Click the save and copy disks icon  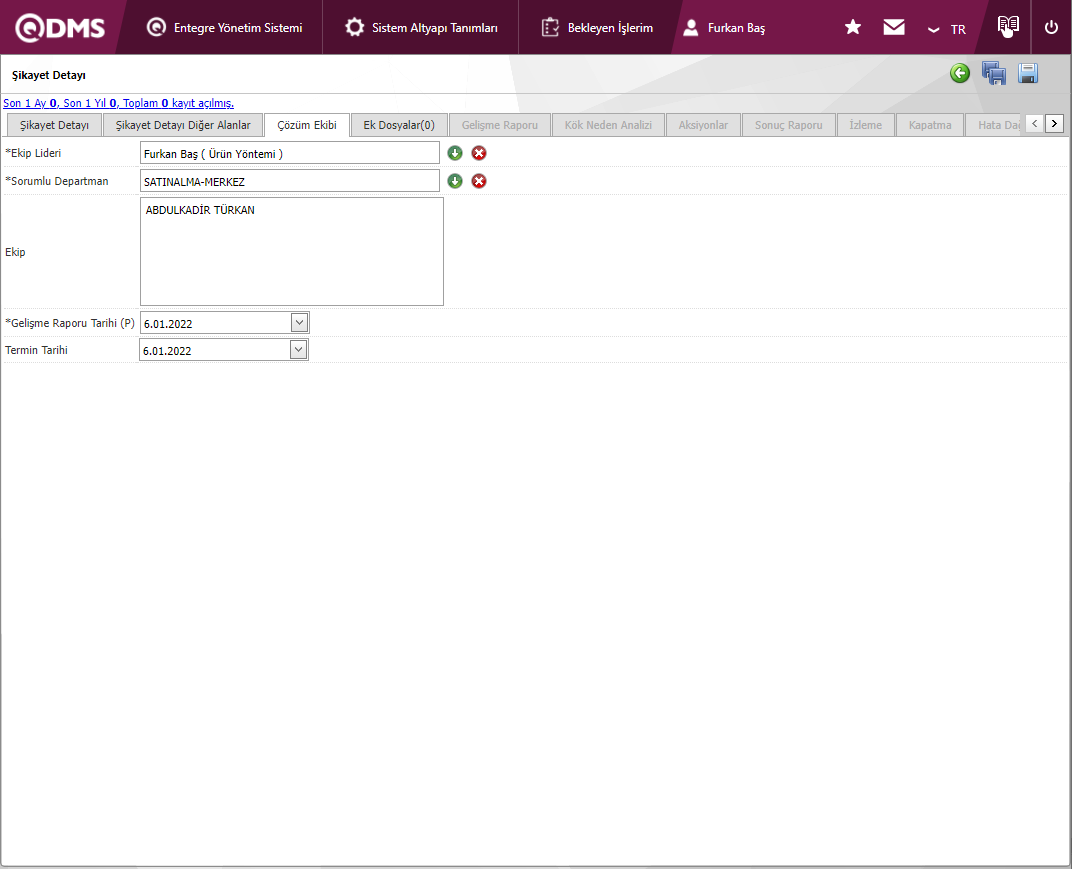[993, 73]
